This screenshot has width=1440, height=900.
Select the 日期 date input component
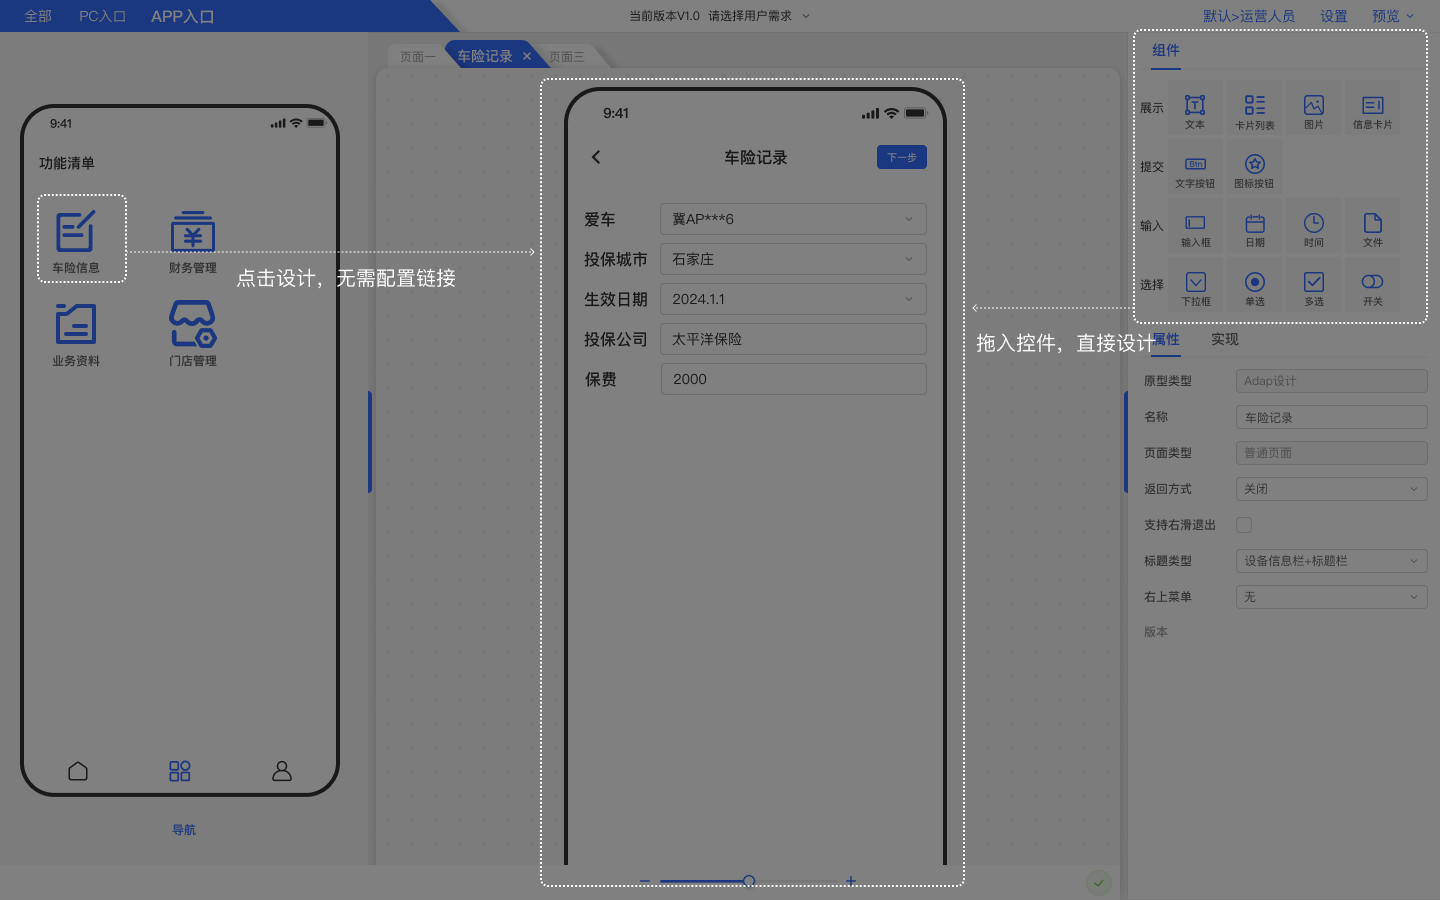[1254, 226]
